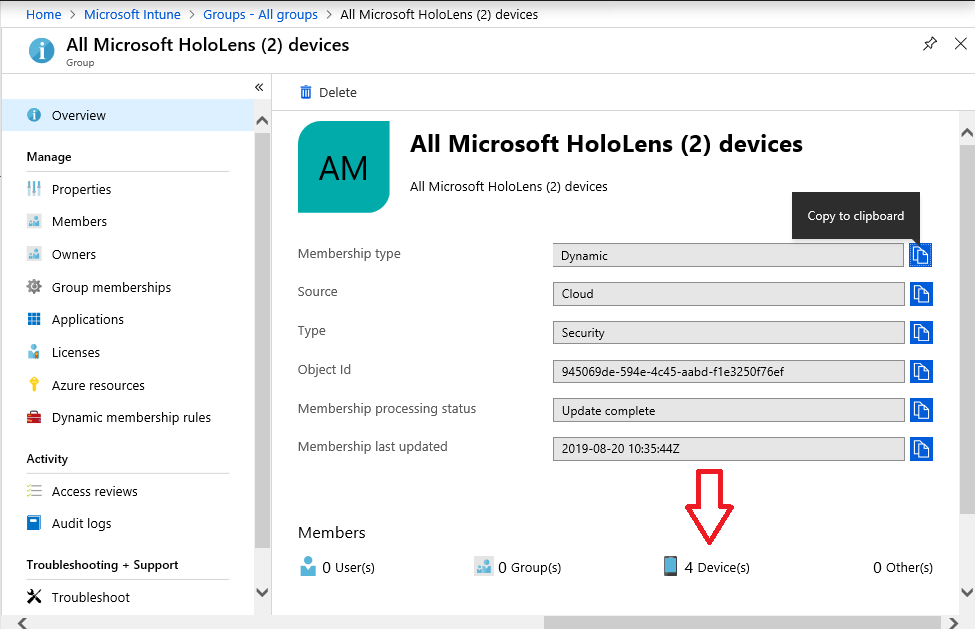Click sidebar scrollbar down arrow
975x629 pixels.
pyautogui.click(x=262, y=592)
